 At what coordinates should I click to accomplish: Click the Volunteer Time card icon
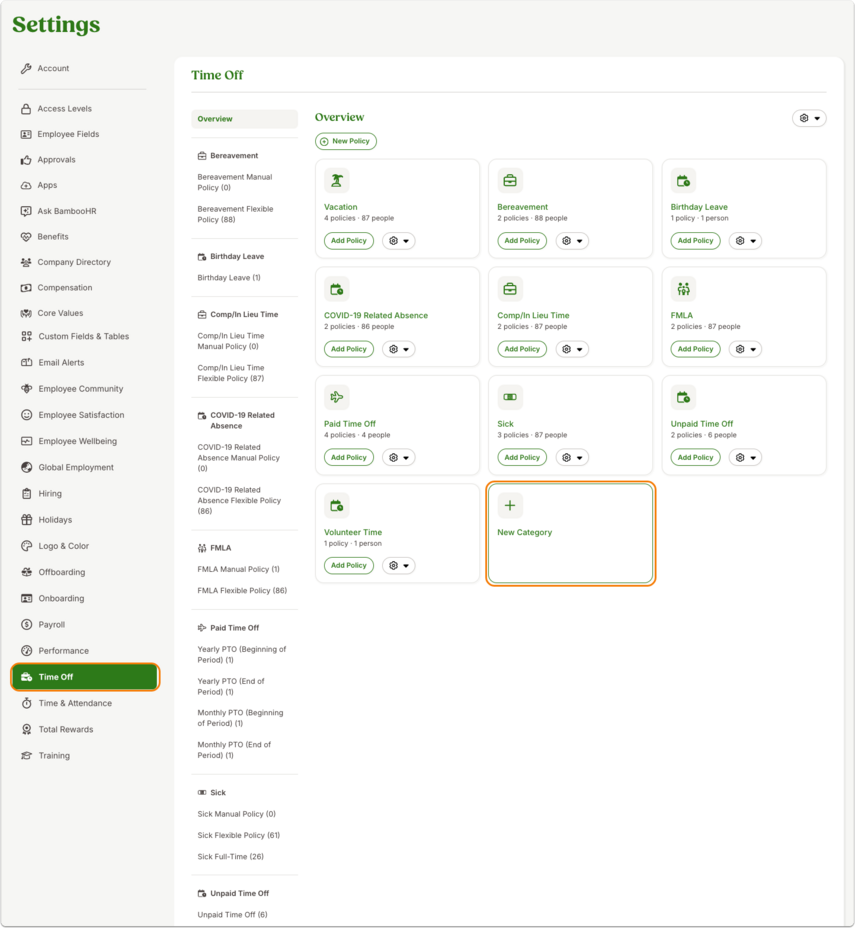tap(337, 505)
